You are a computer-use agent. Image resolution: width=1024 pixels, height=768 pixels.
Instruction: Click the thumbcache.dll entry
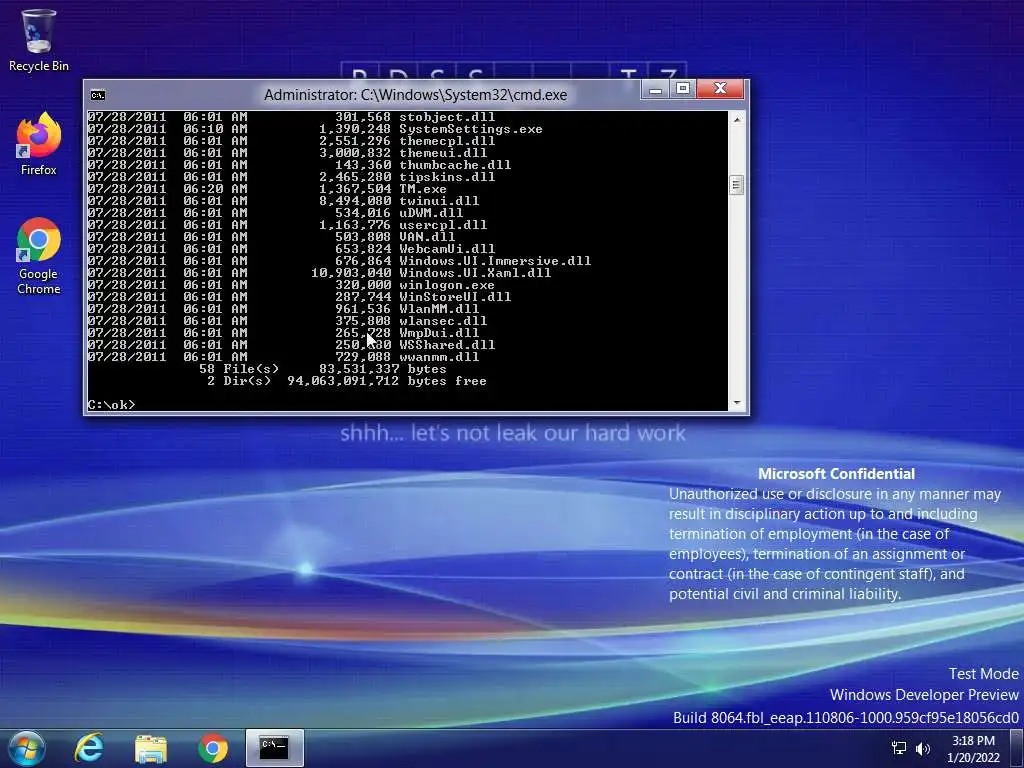pos(455,165)
